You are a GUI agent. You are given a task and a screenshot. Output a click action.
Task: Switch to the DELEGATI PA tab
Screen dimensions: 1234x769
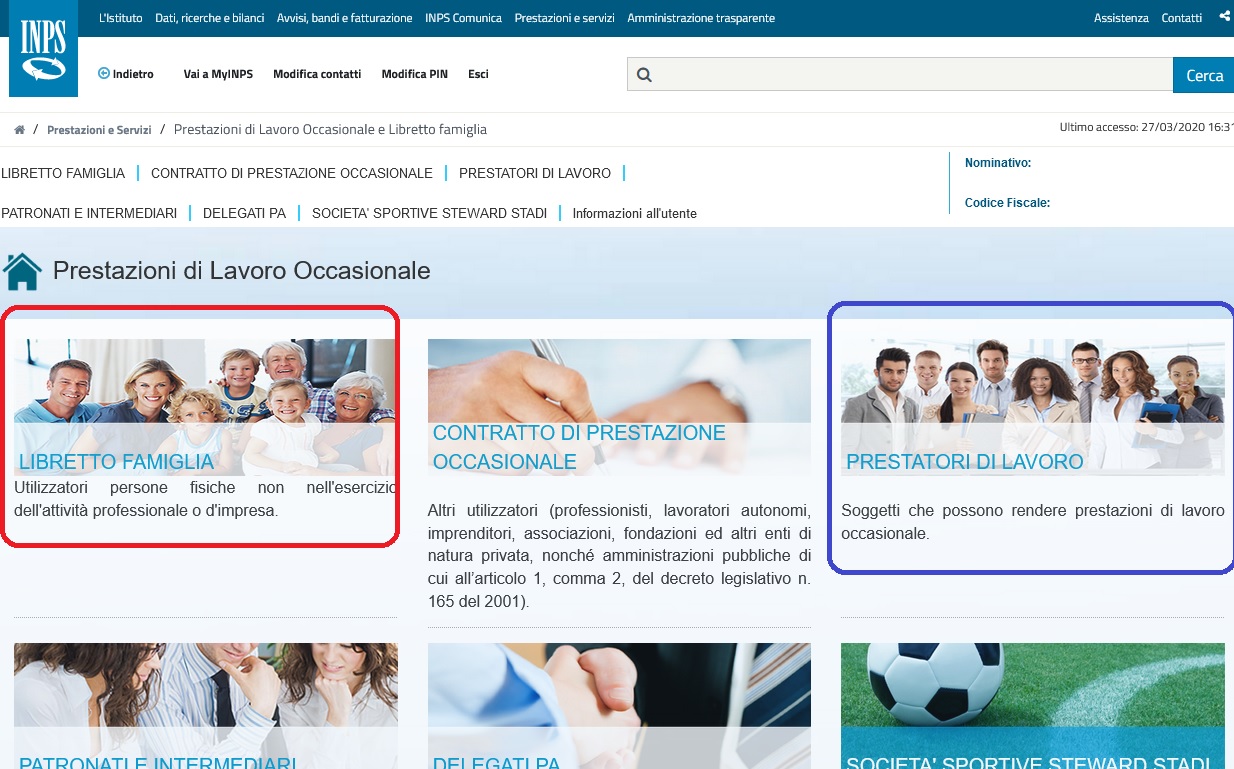(244, 212)
